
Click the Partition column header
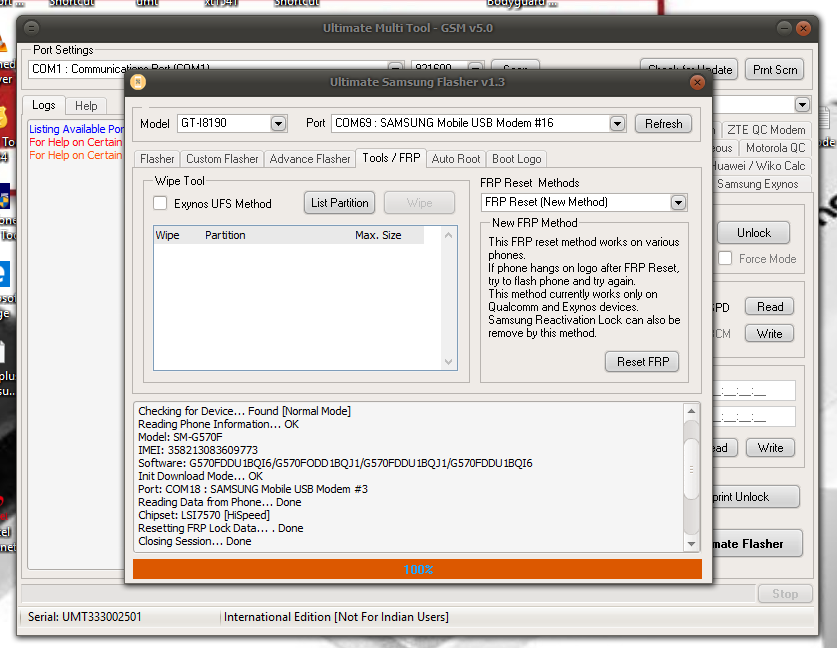[225, 235]
